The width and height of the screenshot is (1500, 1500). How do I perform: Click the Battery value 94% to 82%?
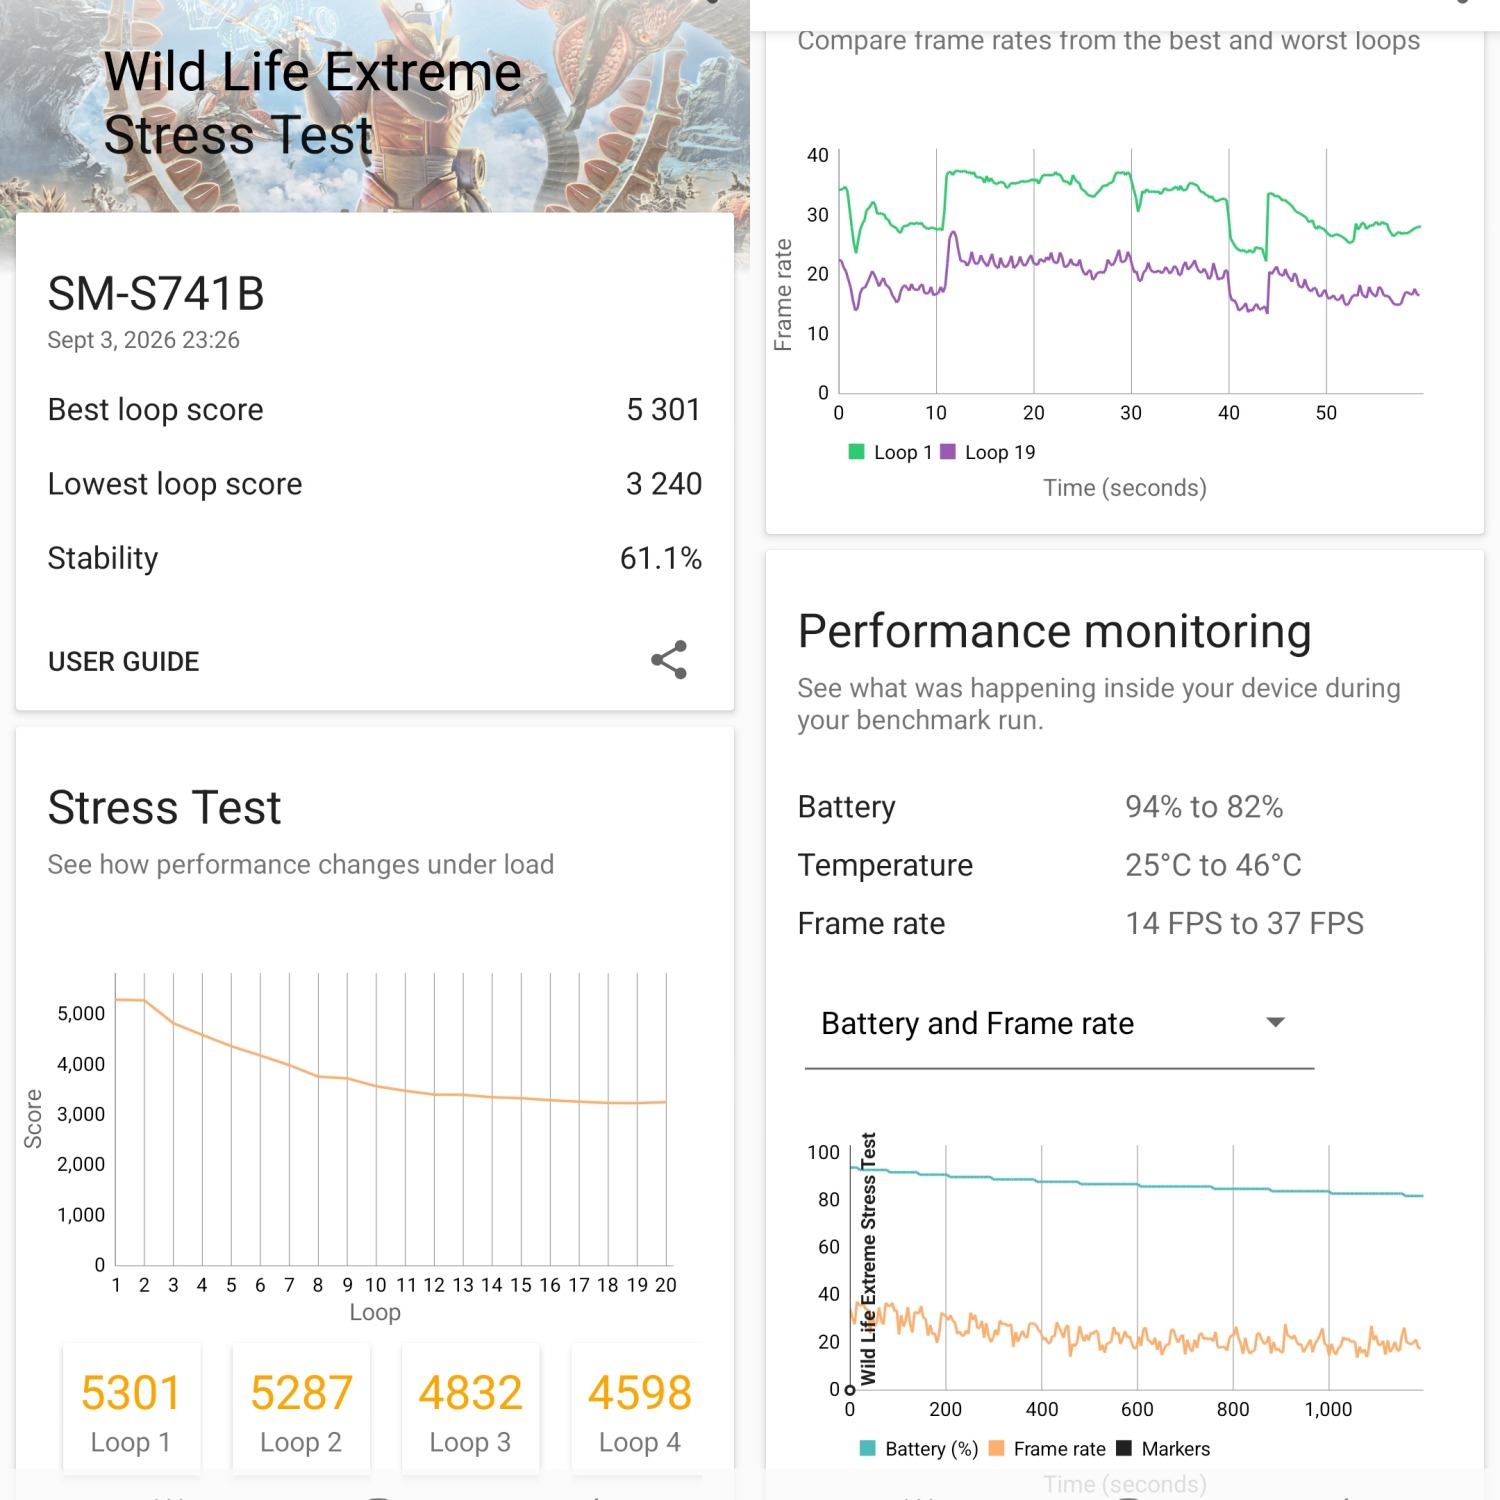click(1204, 807)
